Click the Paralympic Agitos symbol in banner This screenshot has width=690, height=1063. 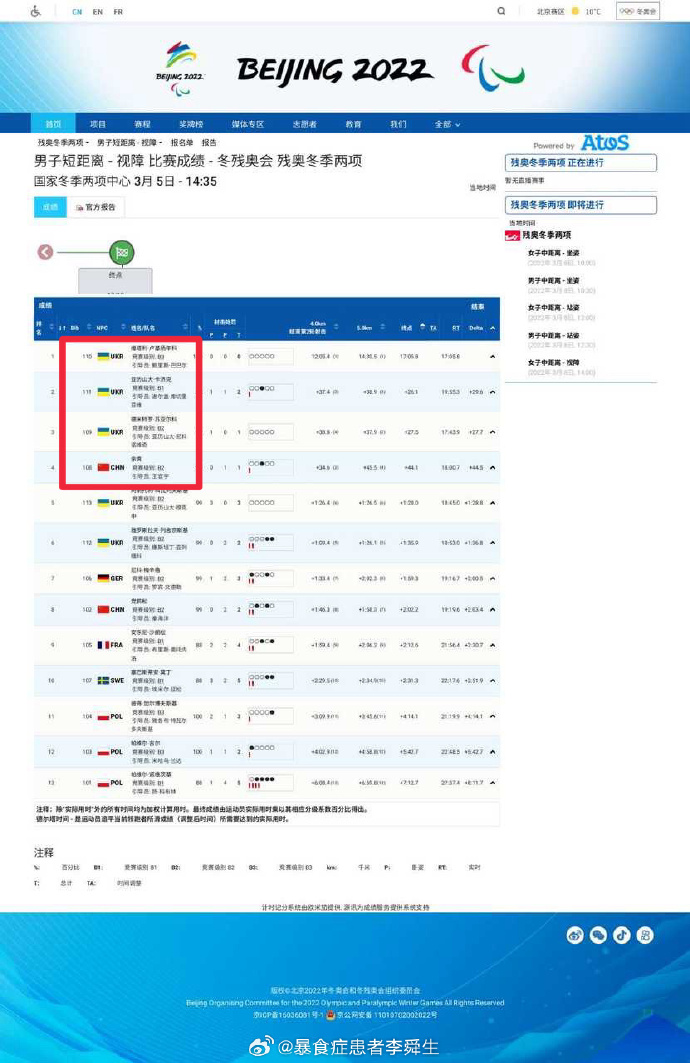click(492, 68)
